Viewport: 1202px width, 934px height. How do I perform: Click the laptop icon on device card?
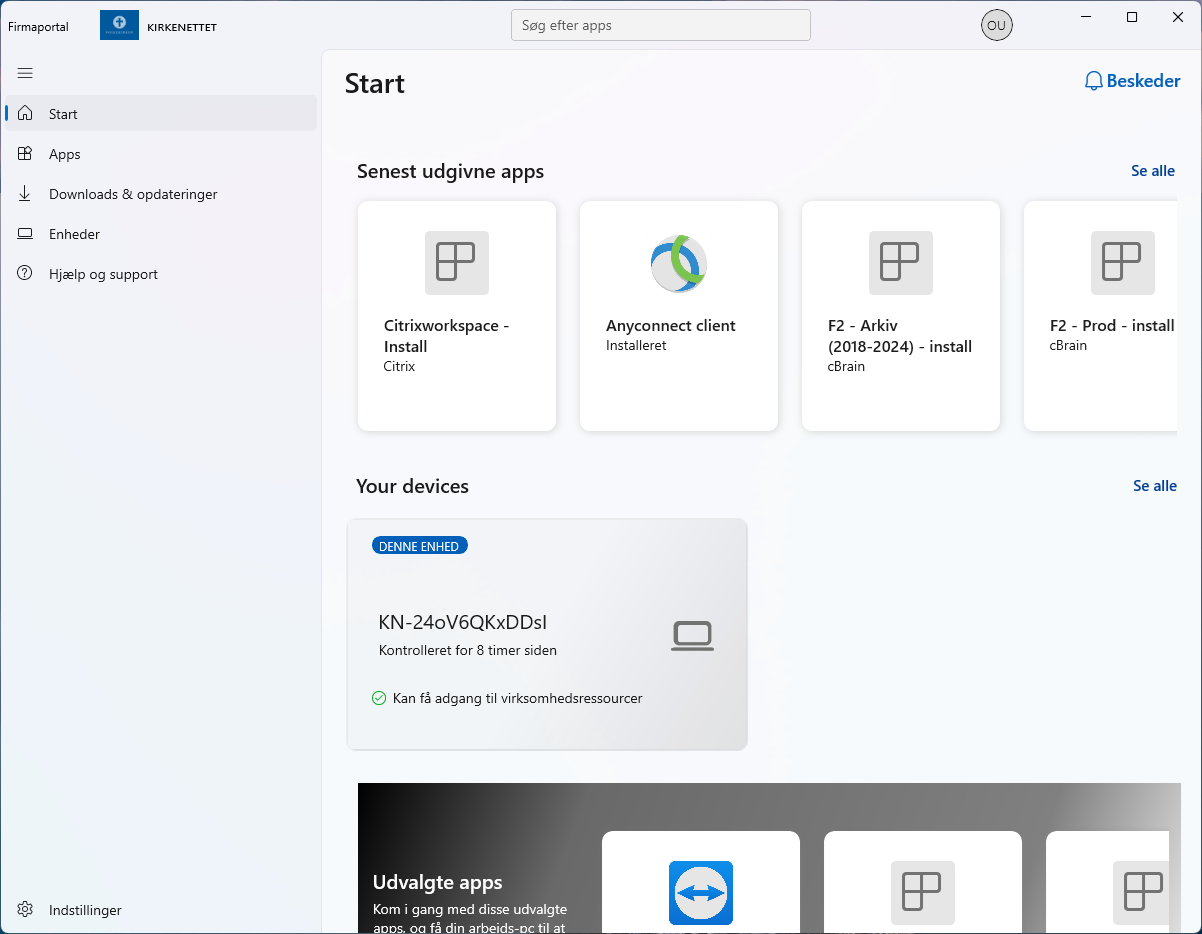point(692,636)
